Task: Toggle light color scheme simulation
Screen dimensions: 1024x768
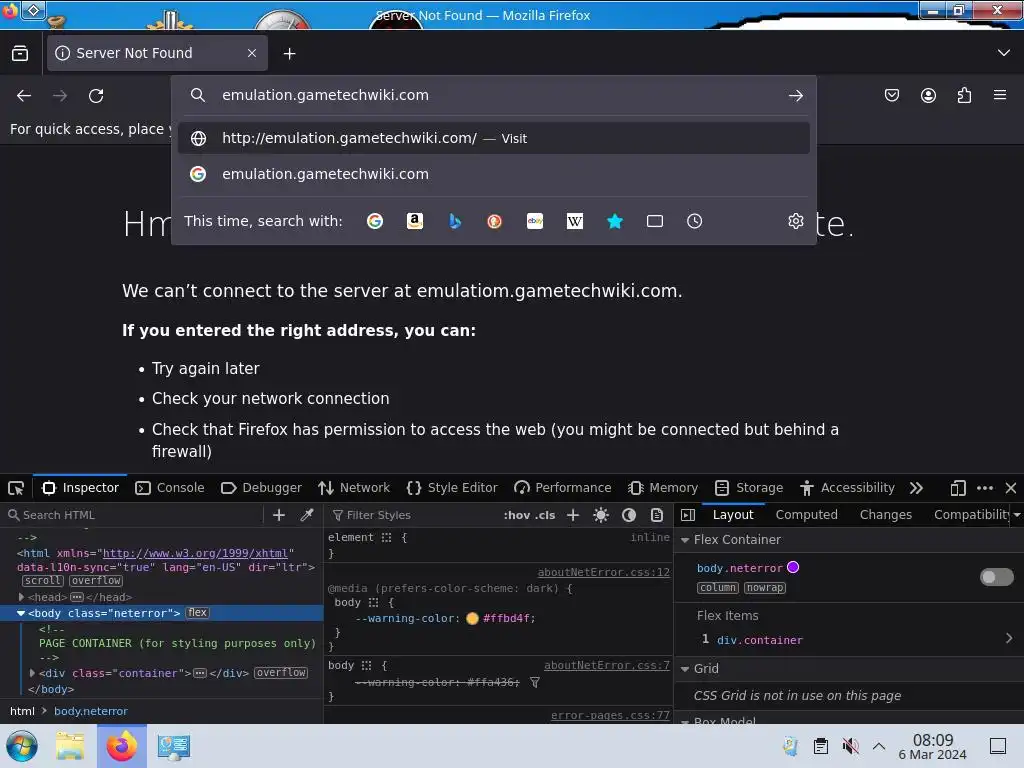Action: (601, 515)
